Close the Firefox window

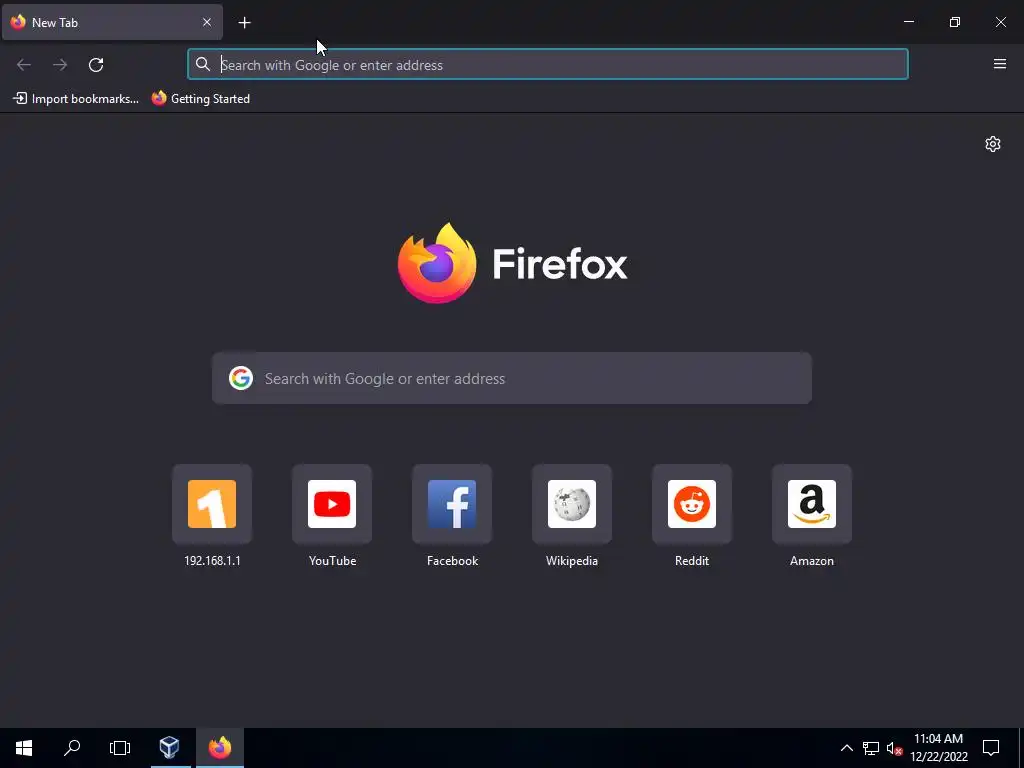coord(1000,22)
